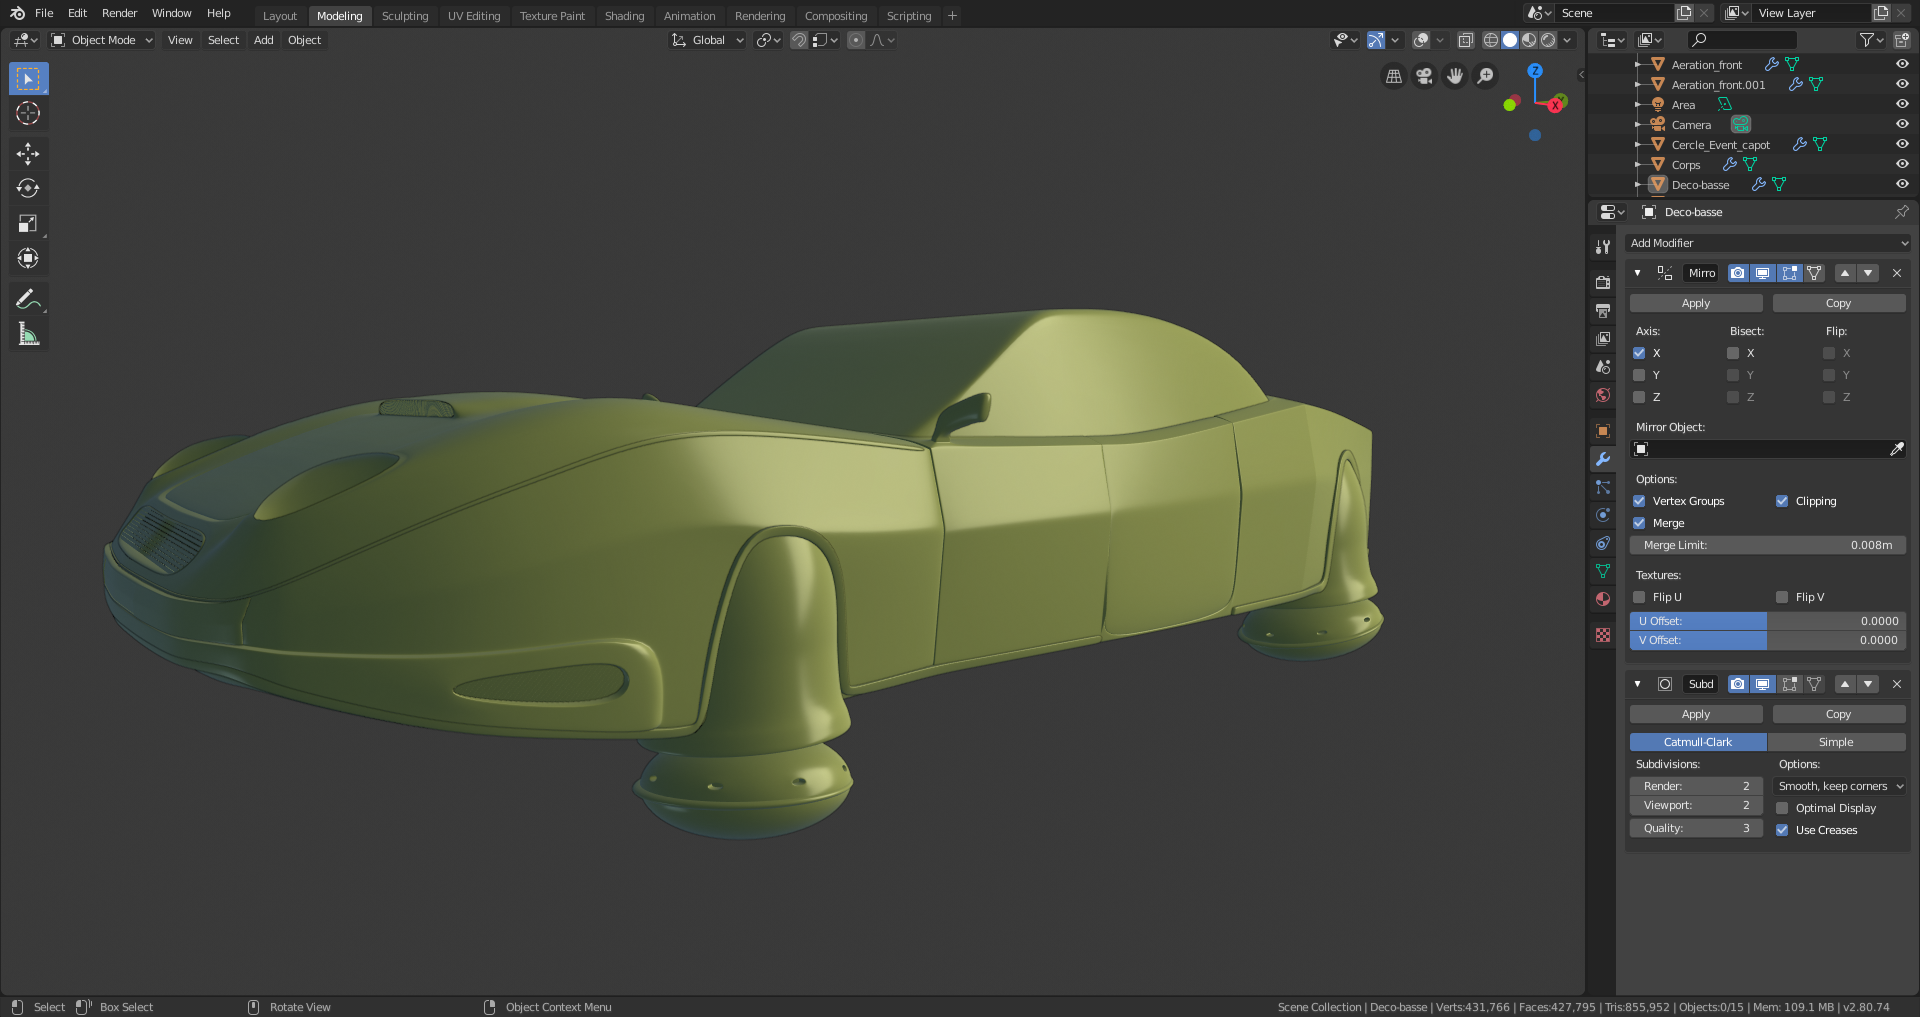Viewport: 1920px width, 1017px height.
Task: Open the Add Modifier dropdown
Action: 1767,243
